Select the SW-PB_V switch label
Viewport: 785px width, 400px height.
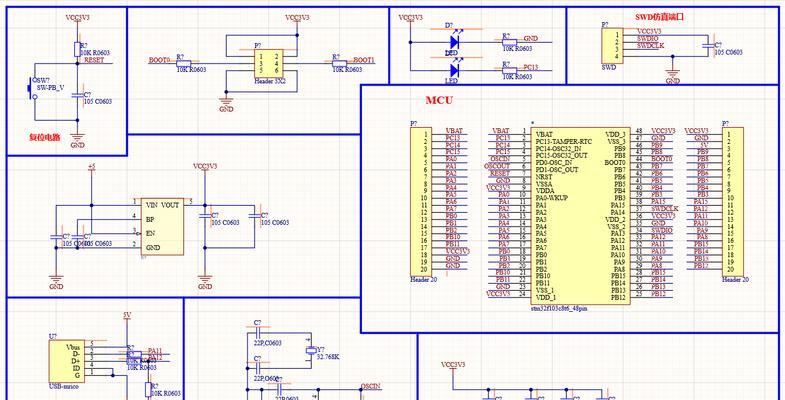[x=50, y=87]
